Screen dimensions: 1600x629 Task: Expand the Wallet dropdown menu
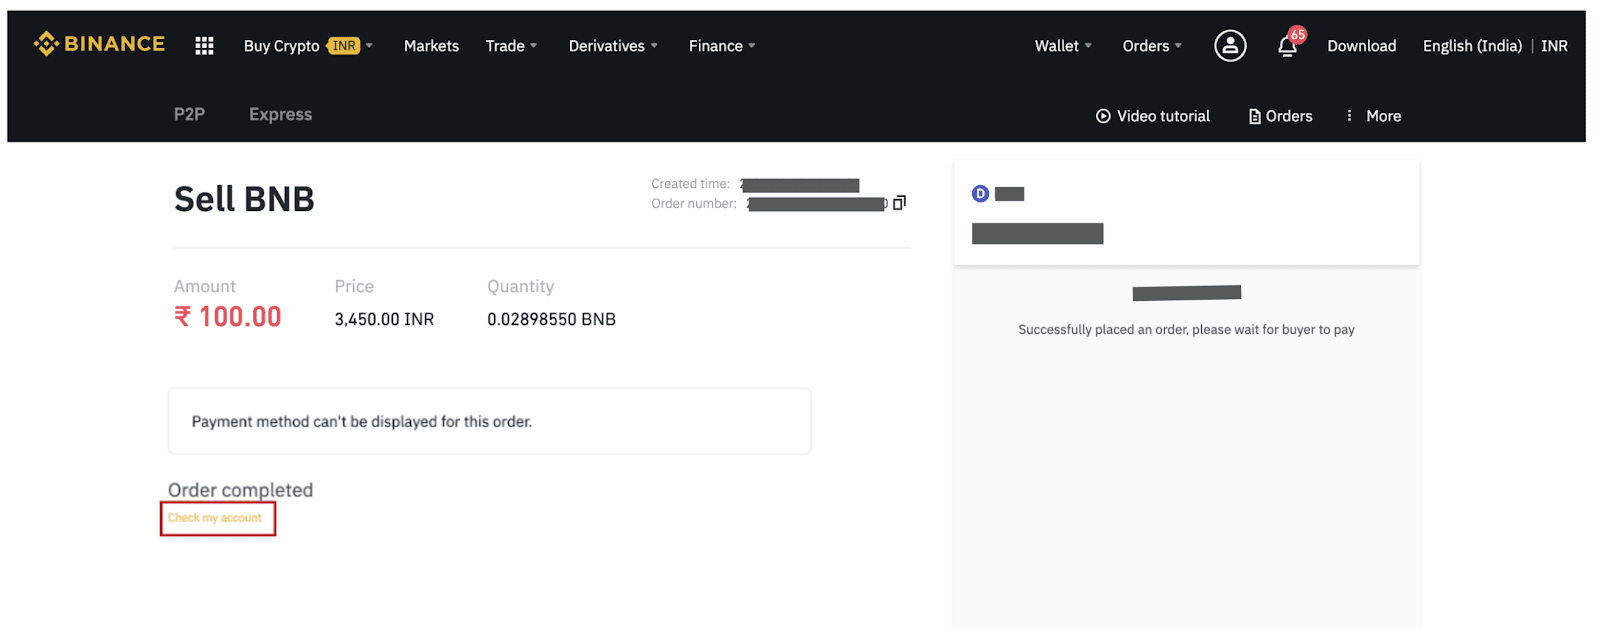coord(1063,46)
